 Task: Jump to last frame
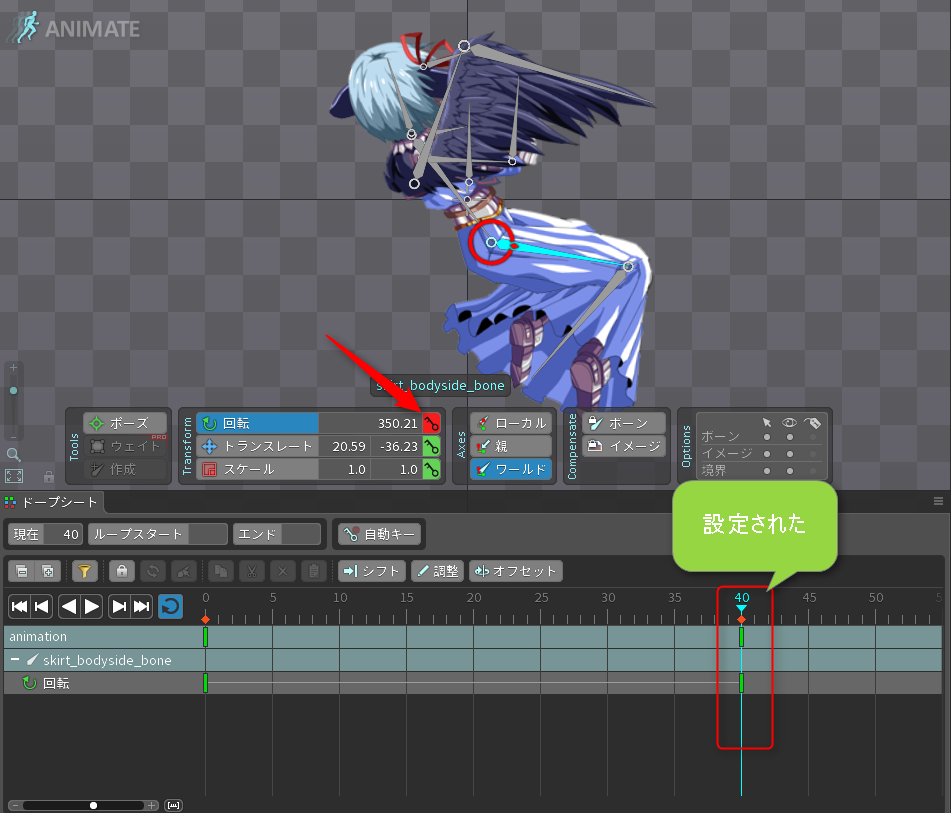pyautogui.click(x=142, y=606)
